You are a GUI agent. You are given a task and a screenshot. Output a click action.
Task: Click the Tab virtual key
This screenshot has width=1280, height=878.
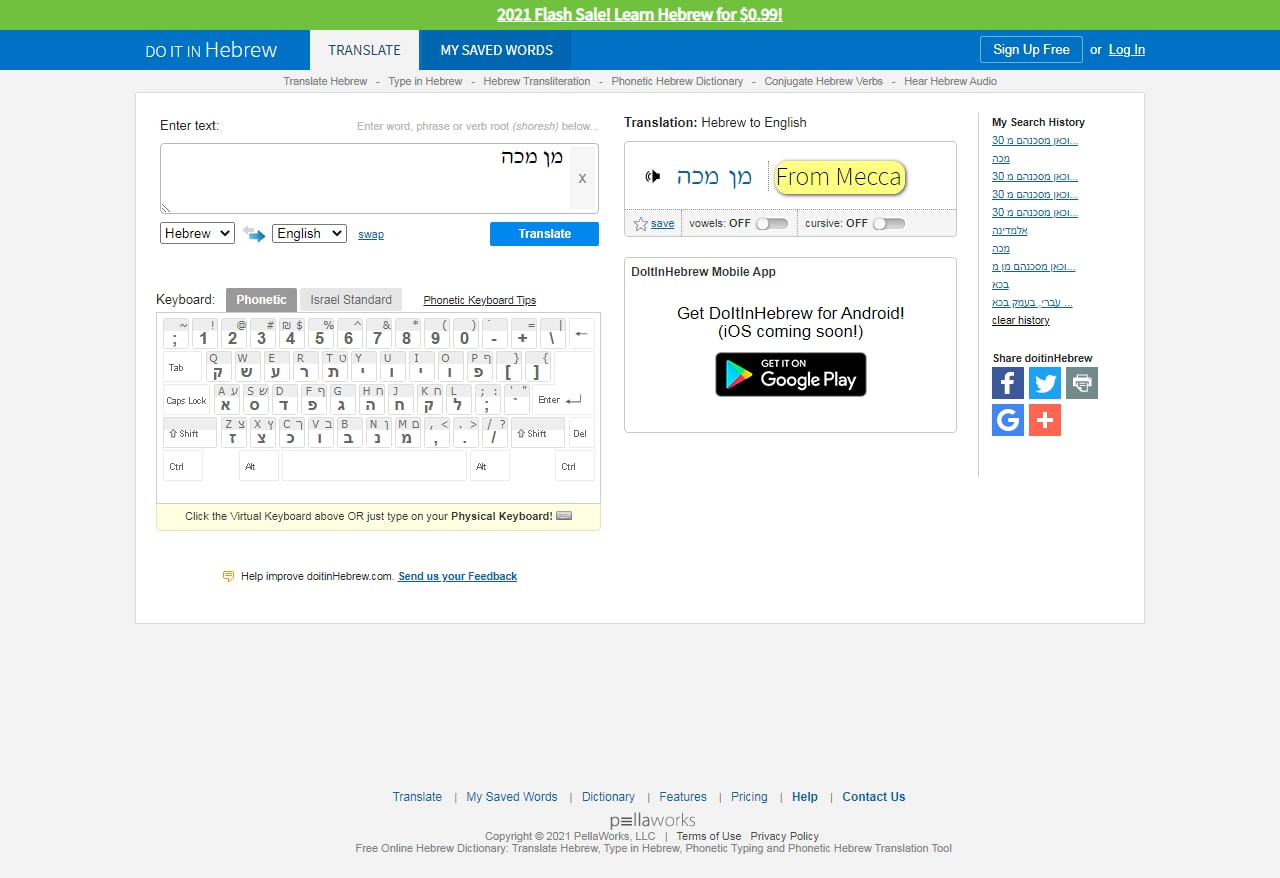click(x=183, y=367)
